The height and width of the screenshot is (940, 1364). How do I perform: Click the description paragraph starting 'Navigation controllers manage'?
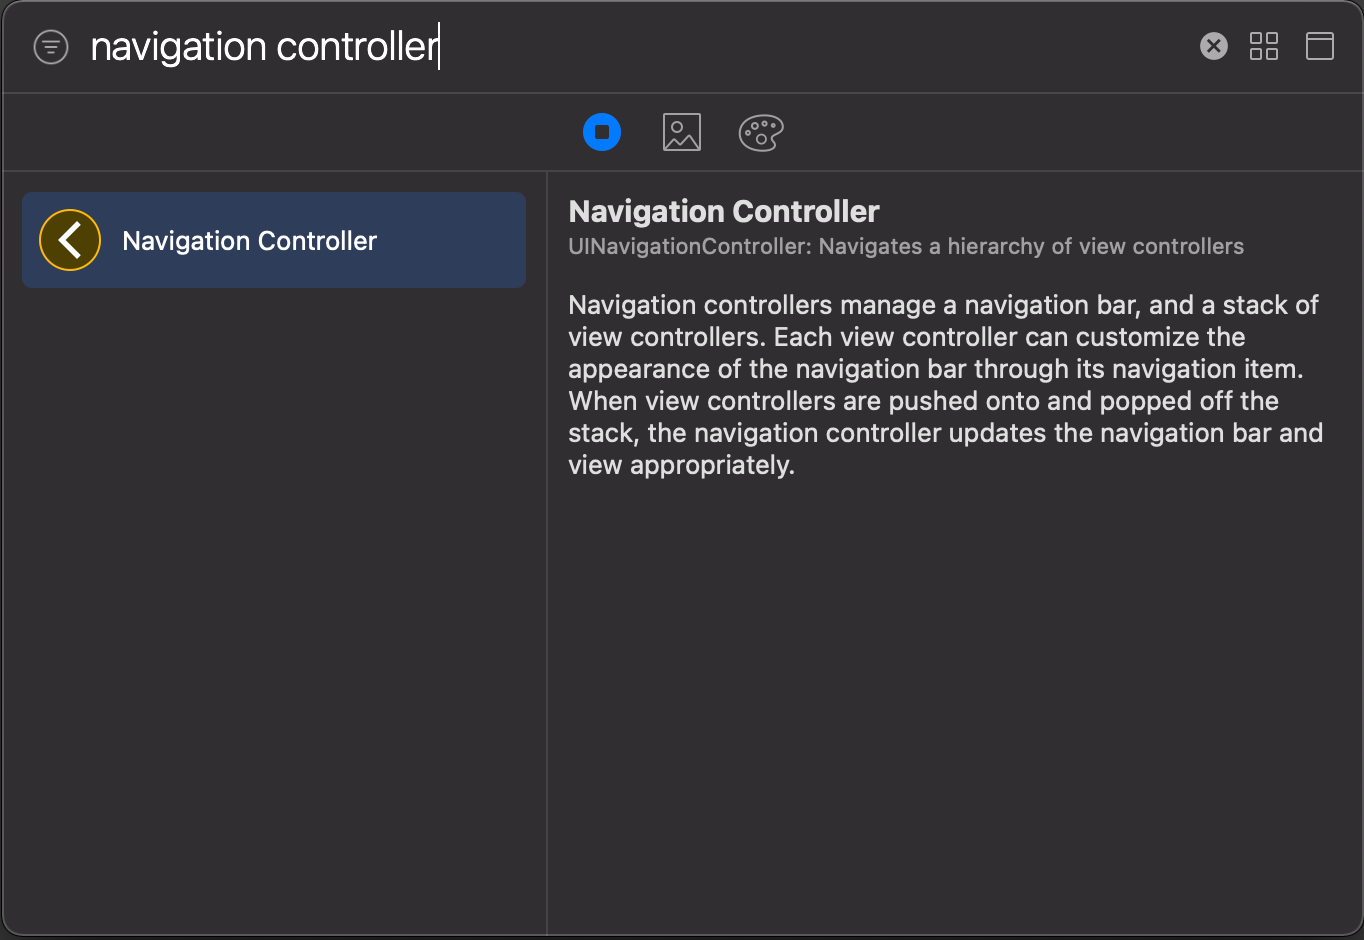[x=945, y=385]
